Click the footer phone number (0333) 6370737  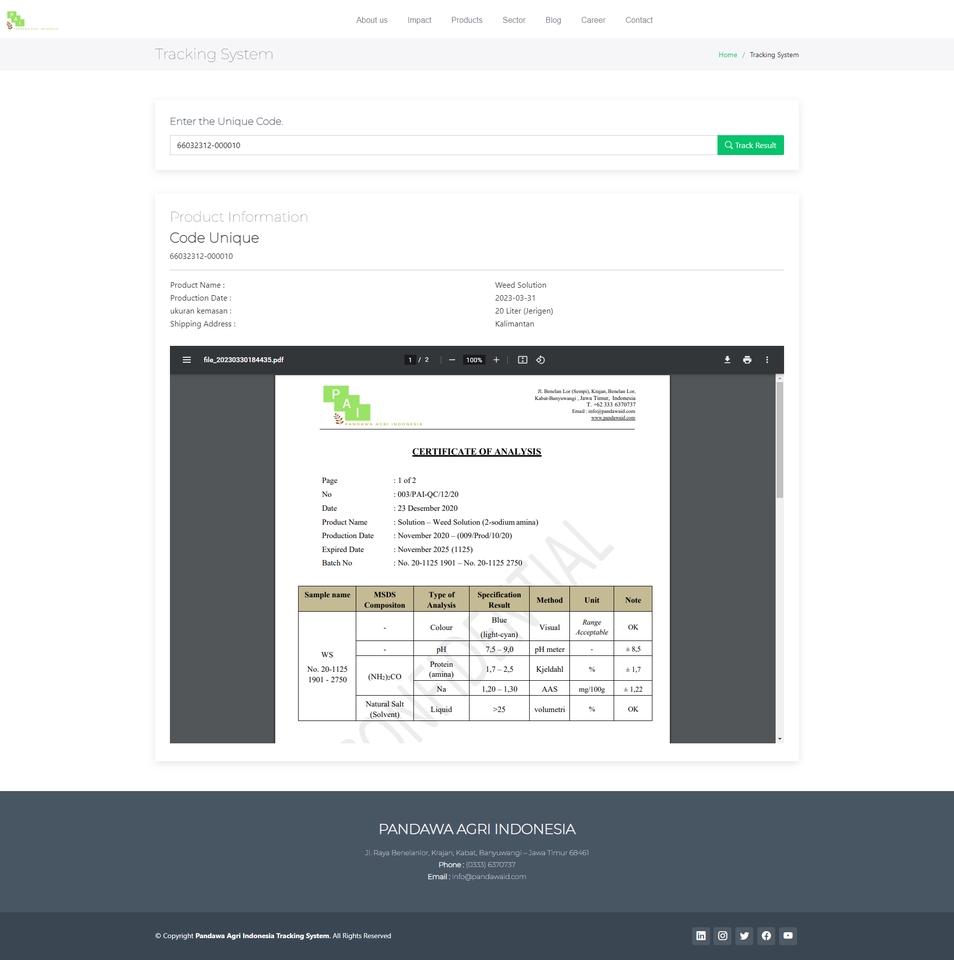tap(490, 865)
